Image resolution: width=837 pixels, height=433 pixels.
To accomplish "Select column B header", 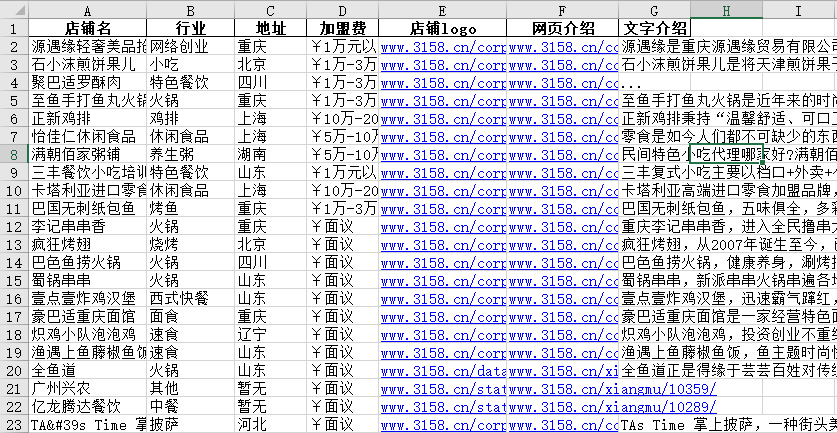I will click(x=191, y=10).
